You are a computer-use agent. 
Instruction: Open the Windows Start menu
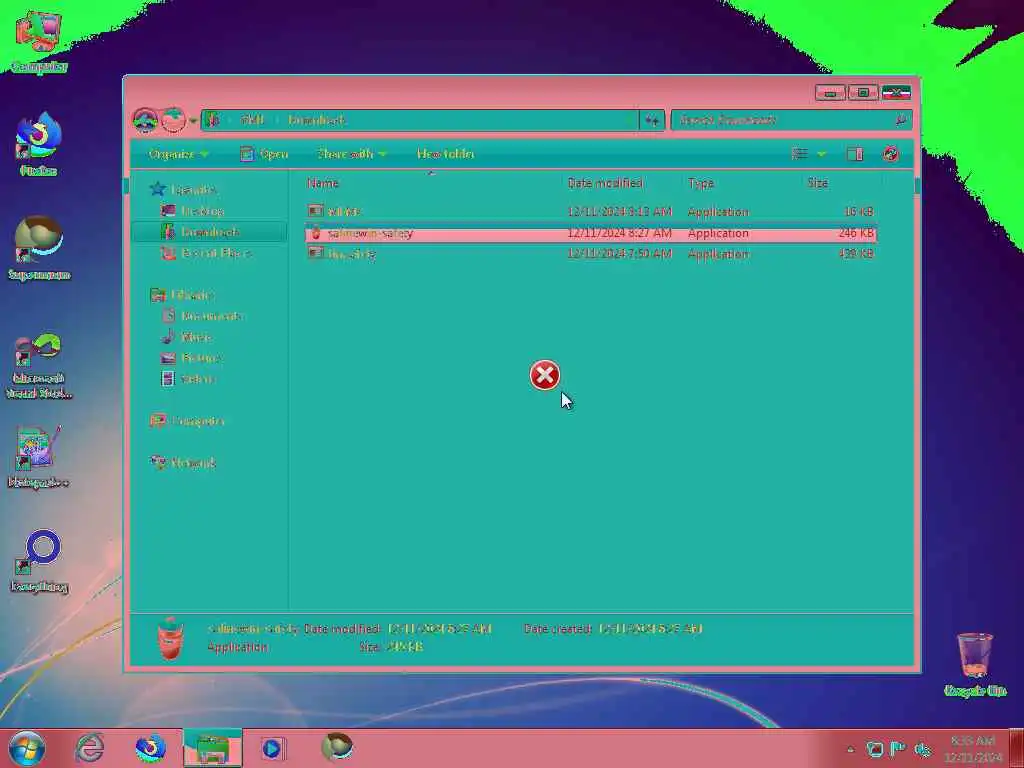[x=27, y=748]
